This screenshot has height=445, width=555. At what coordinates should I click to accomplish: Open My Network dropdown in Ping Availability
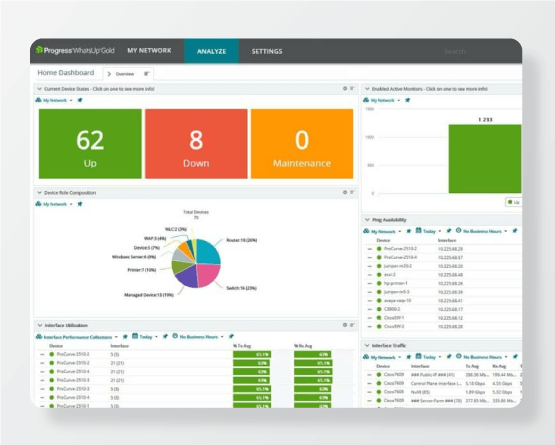click(383, 232)
